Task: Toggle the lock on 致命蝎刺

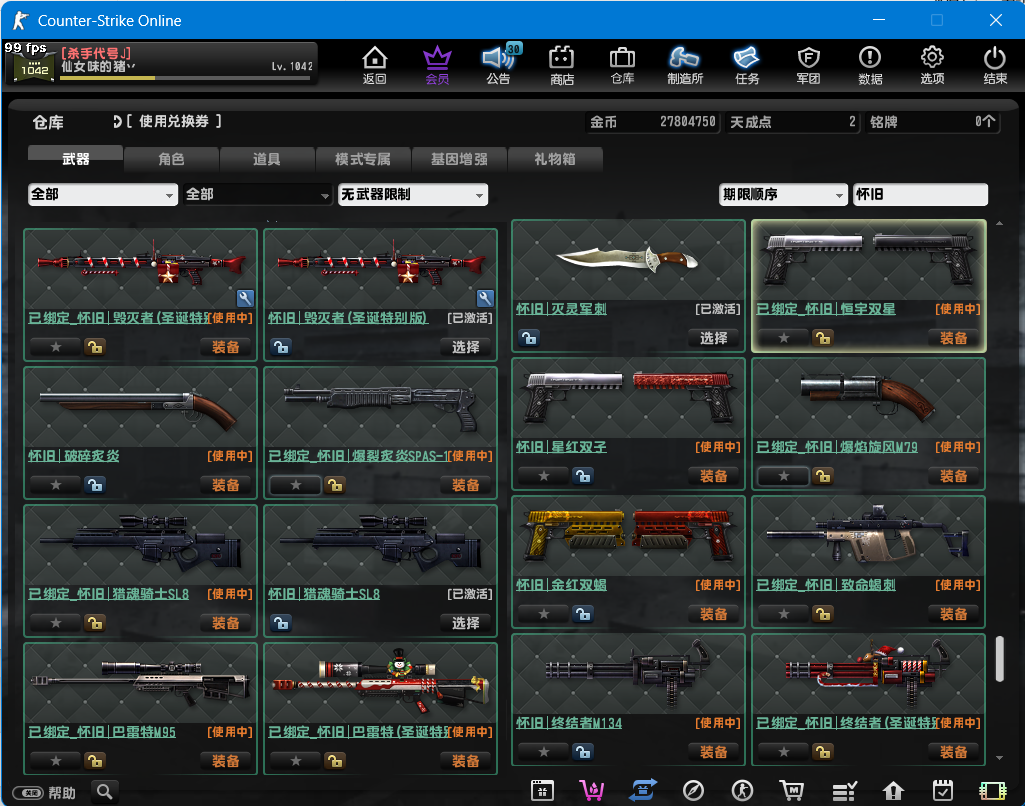Action: tap(823, 614)
